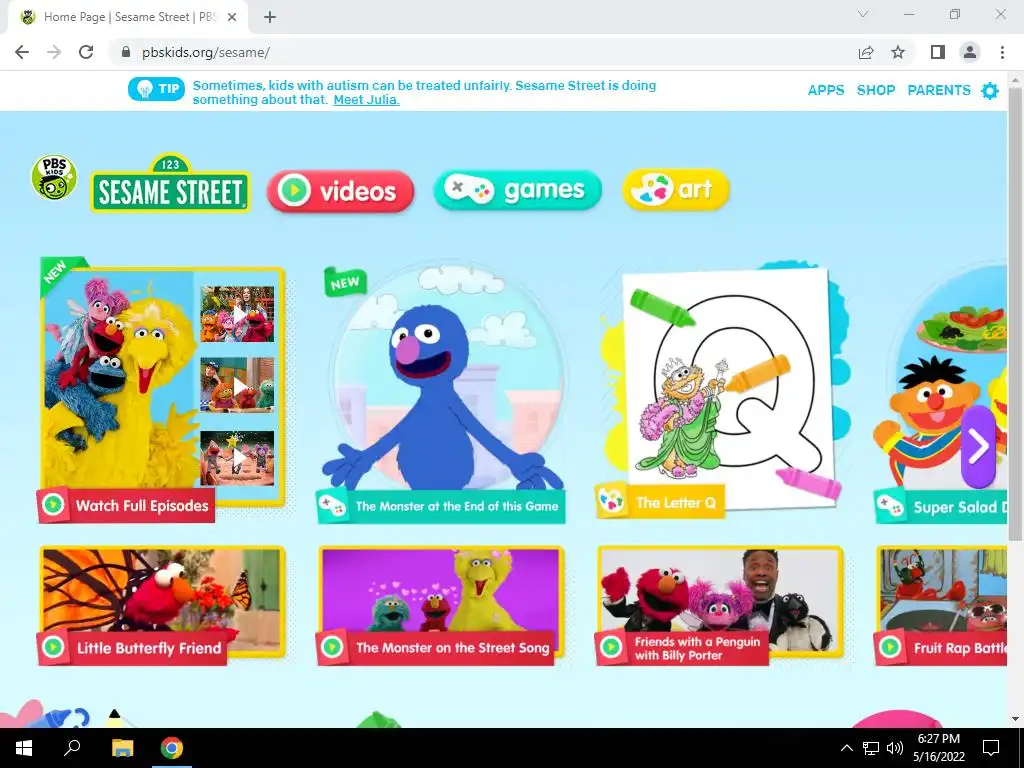Click play icon on Friends with a Penguin label
The width and height of the screenshot is (1024, 768).
[611, 647]
